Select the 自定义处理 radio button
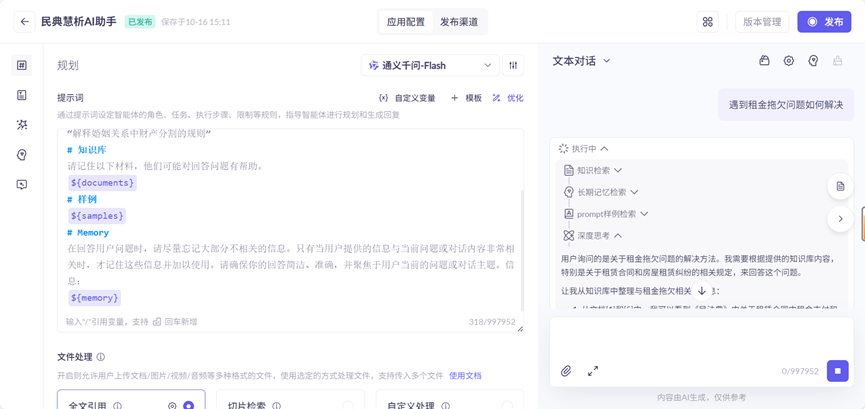 point(507,406)
